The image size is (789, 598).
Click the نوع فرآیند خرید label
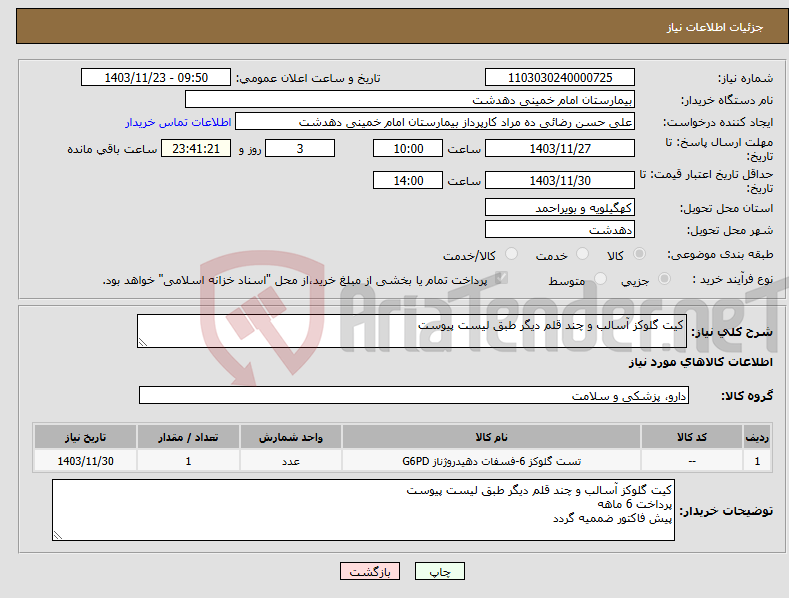[733, 279]
